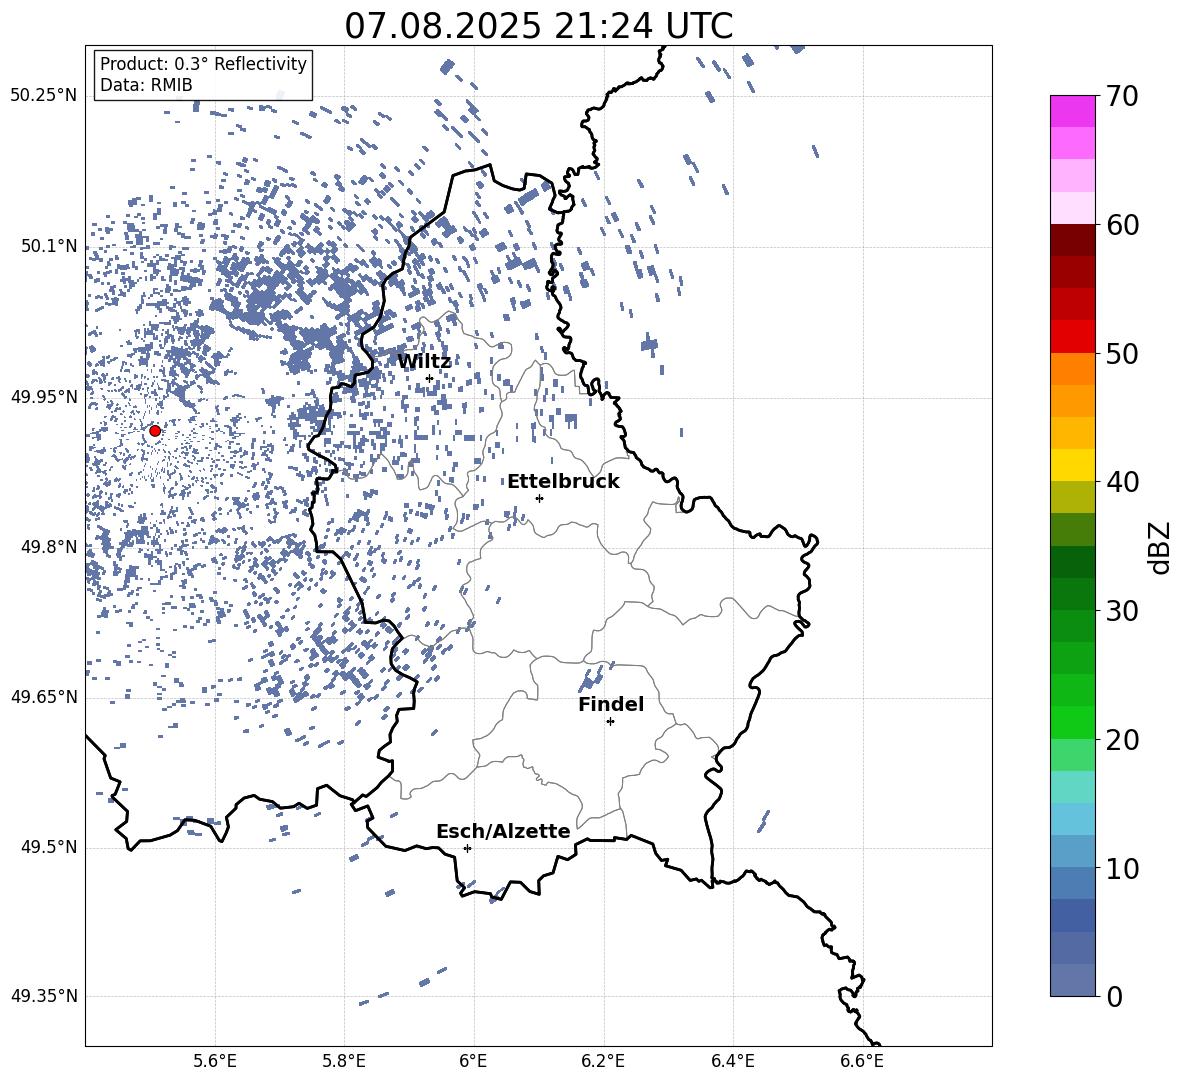Click the Esch/Alzette cross marker
This screenshot has width=1184, height=1081.
[467, 848]
